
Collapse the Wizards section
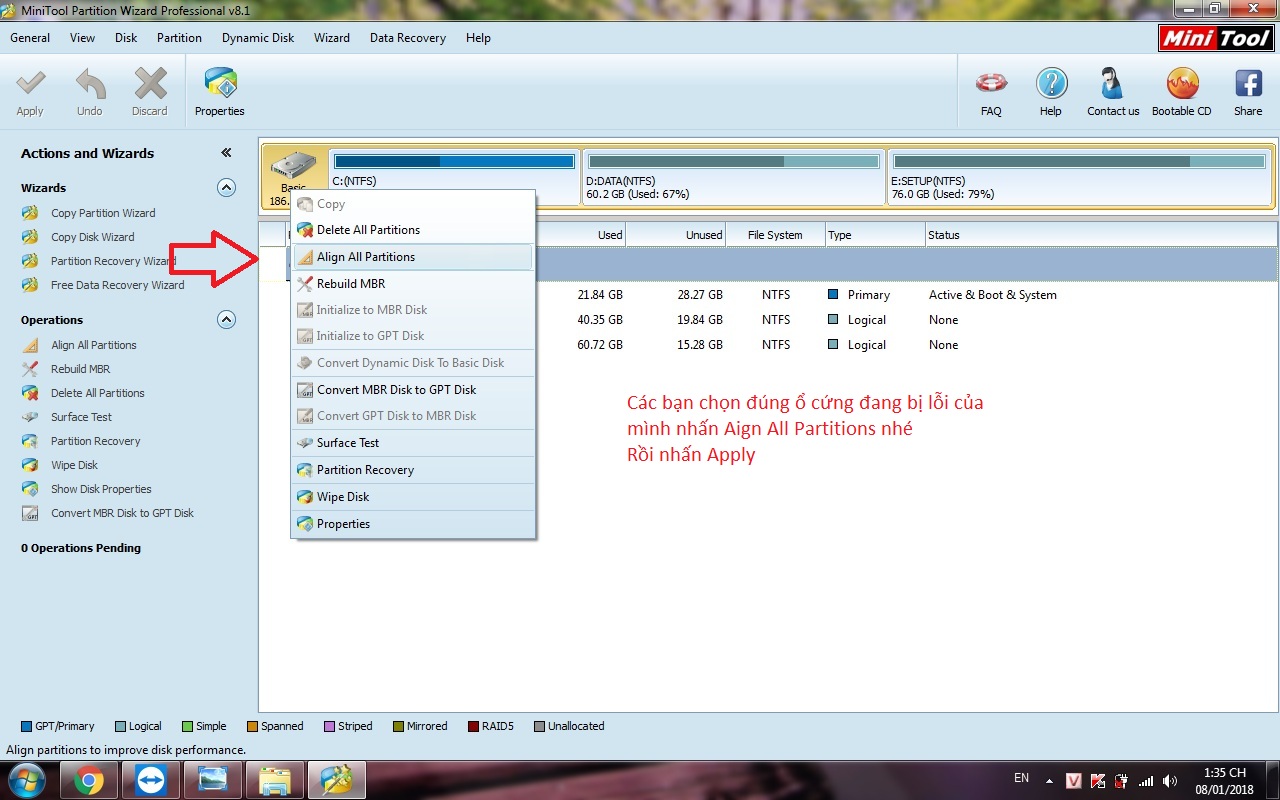(x=226, y=187)
